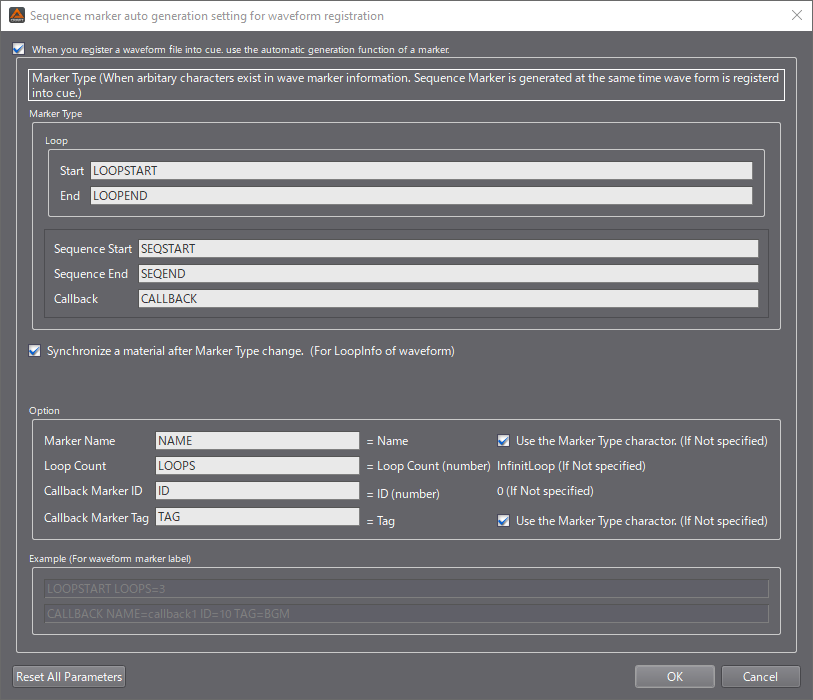Toggle Synchronize a material after Marker Type change

(35, 351)
